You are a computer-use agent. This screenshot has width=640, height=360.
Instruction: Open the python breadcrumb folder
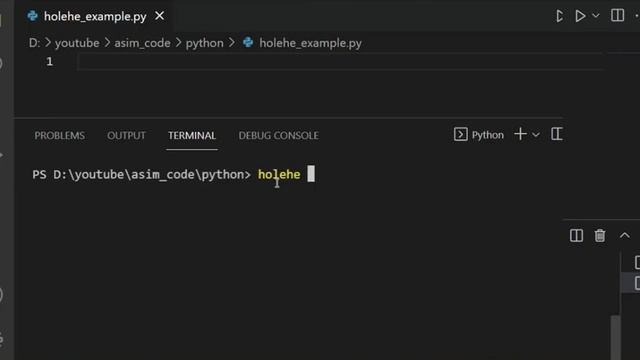click(204, 43)
